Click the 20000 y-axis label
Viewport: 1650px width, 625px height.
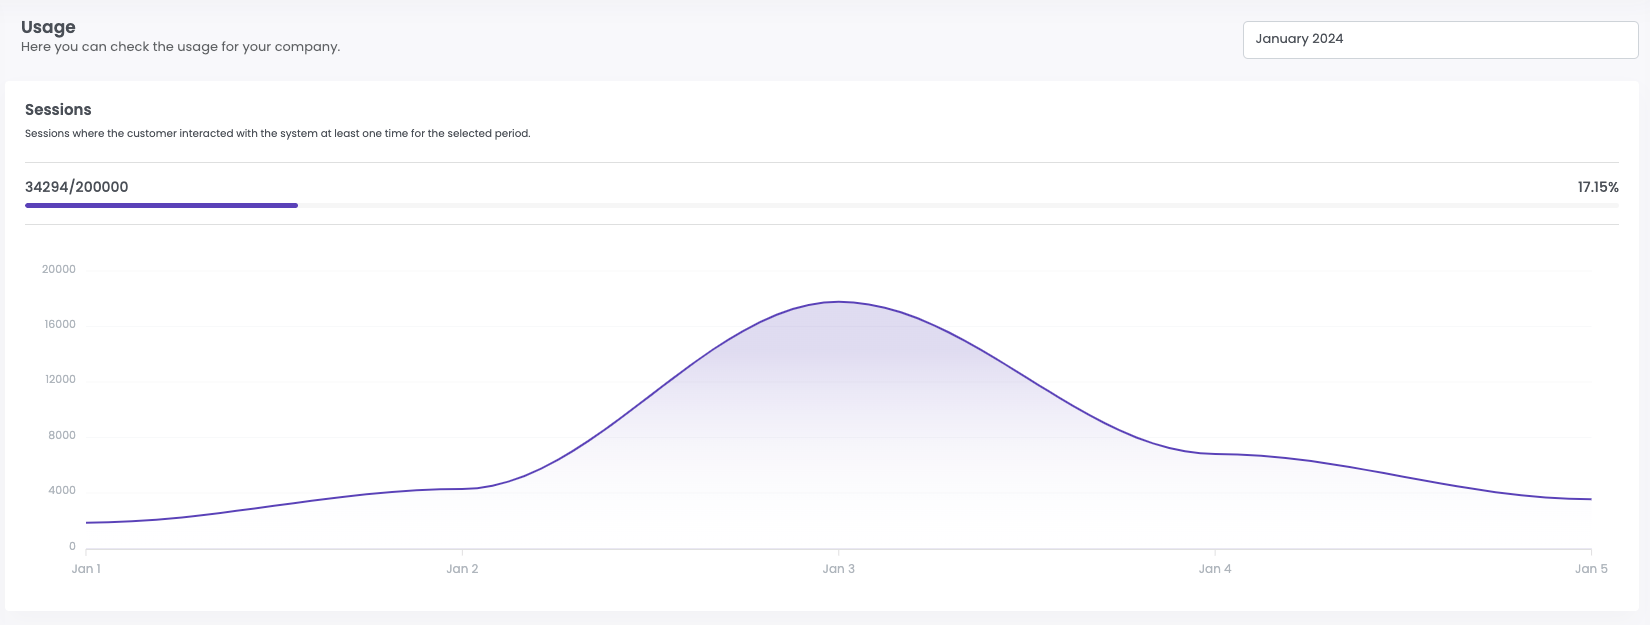coord(59,269)
